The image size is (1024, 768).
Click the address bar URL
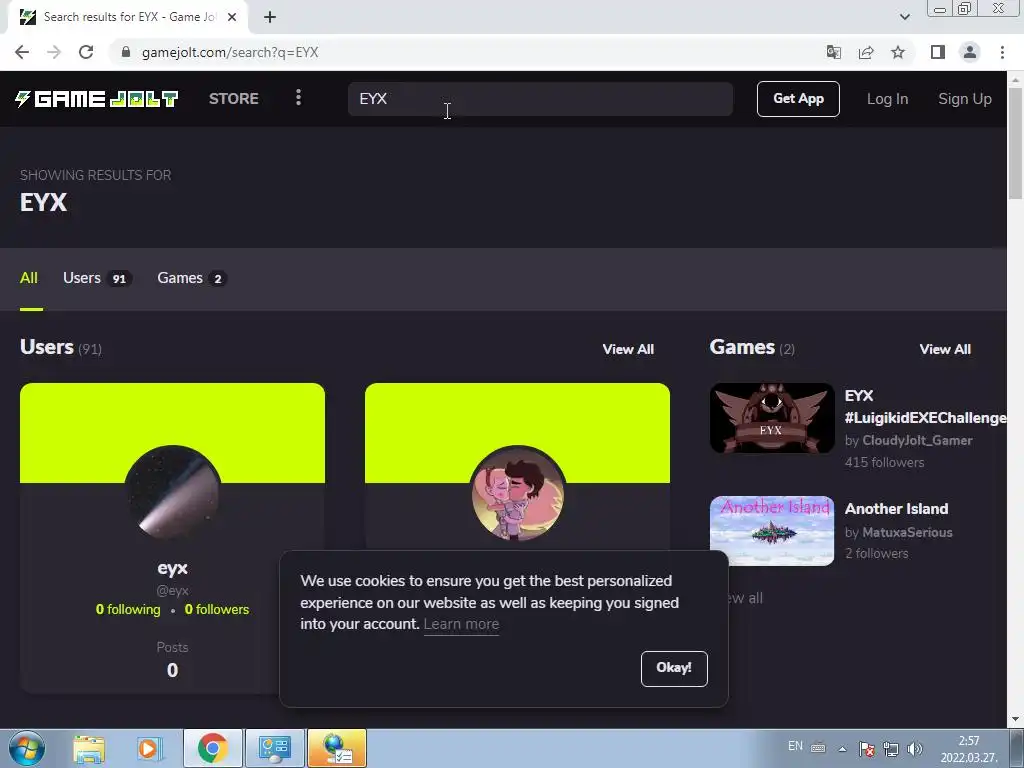230,52
